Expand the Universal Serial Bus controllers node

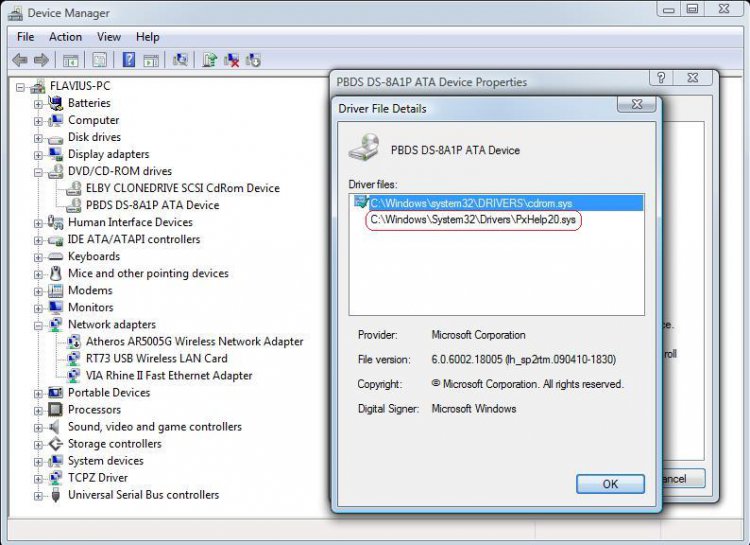tap(38, 495)
